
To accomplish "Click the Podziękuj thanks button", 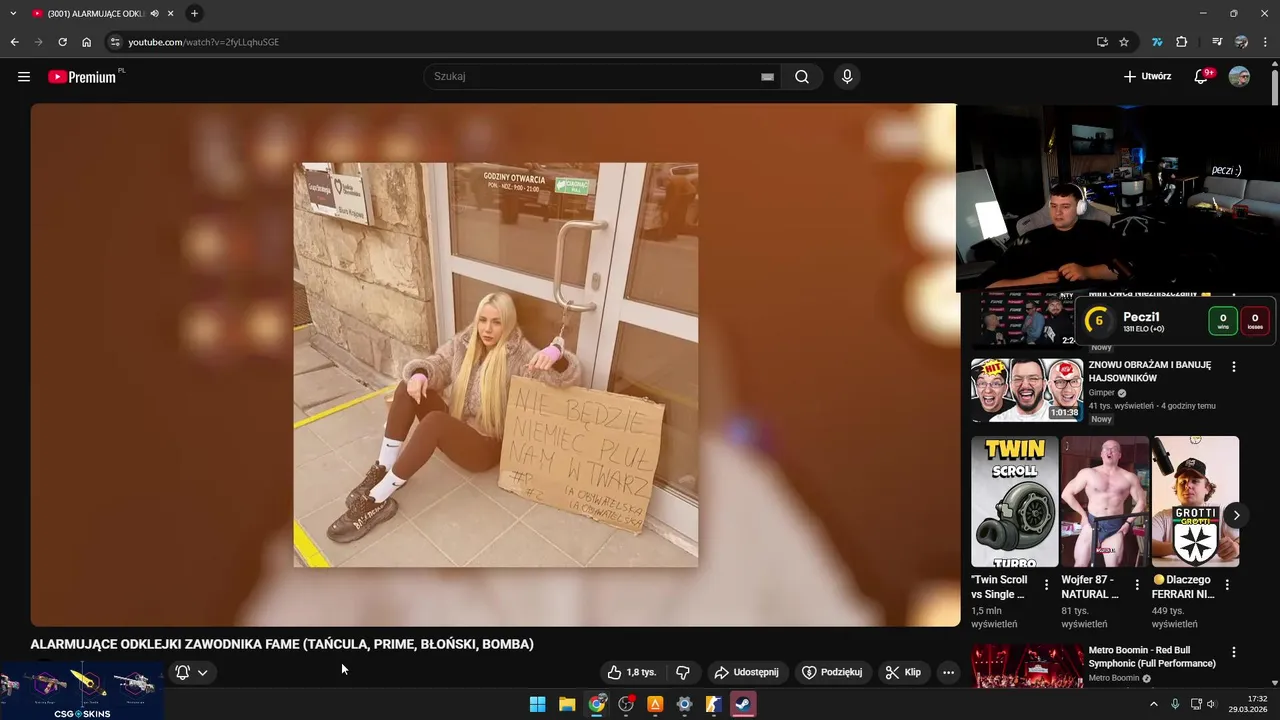I will coord(832,673).
